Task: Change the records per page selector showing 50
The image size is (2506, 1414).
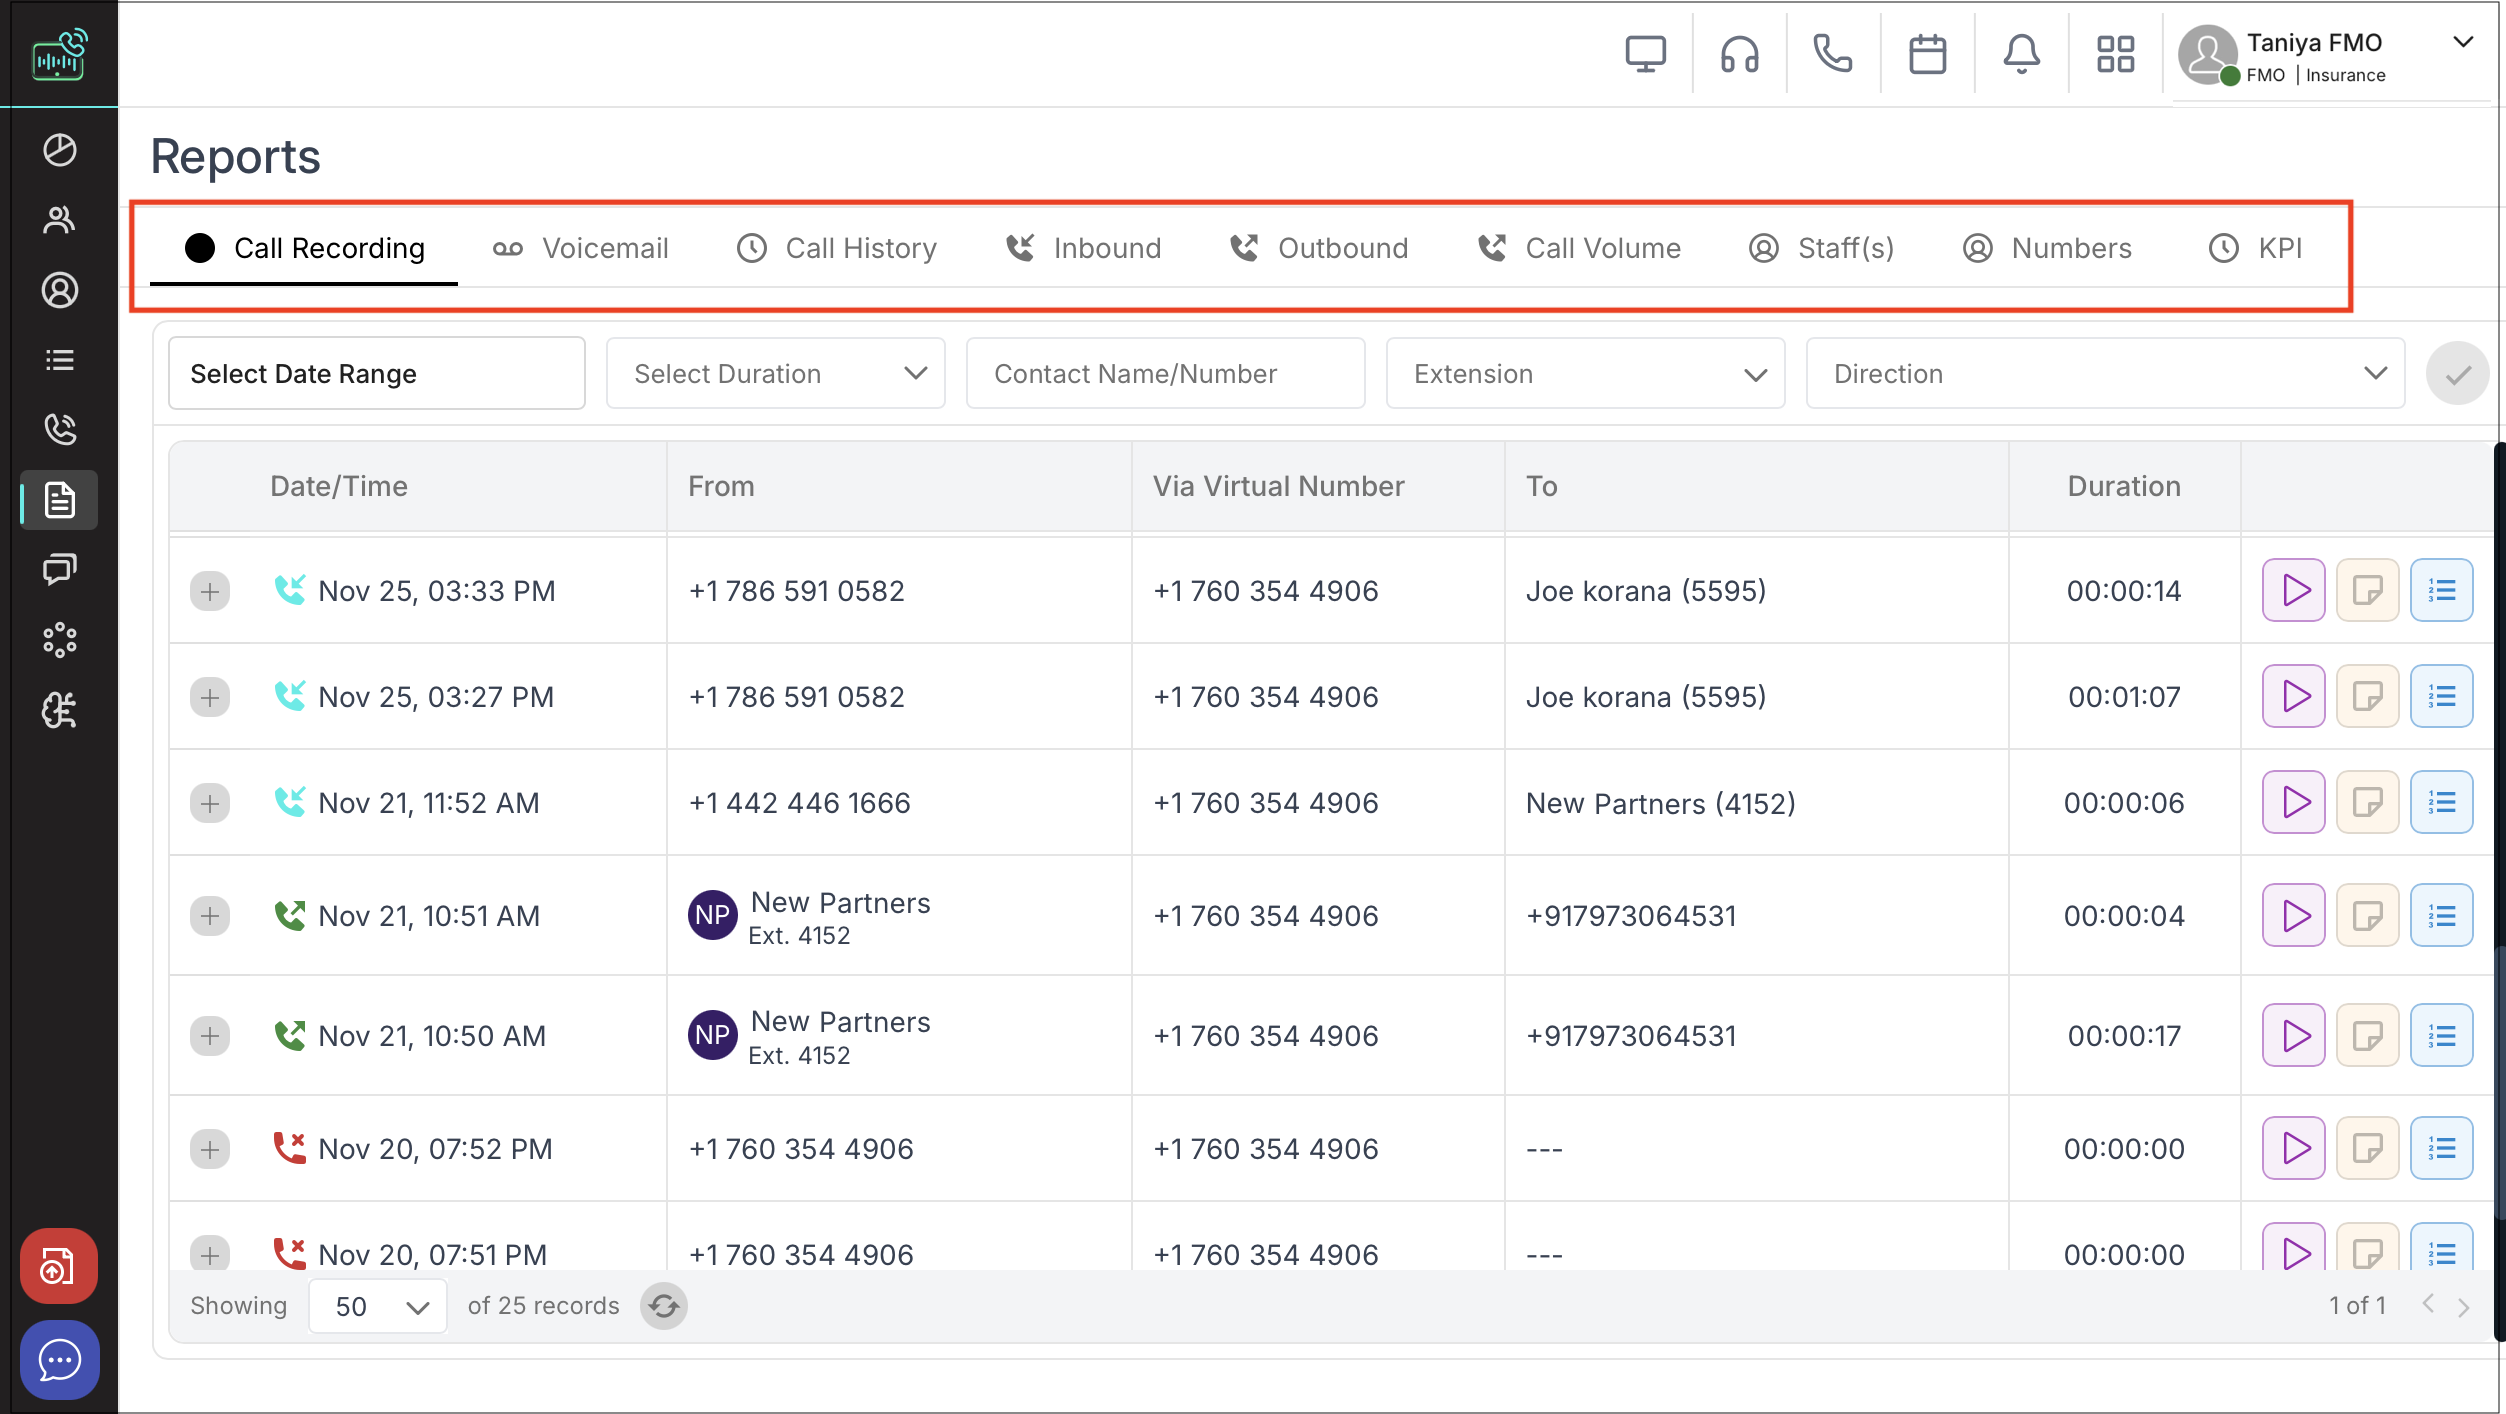Action: point(378,1306)
